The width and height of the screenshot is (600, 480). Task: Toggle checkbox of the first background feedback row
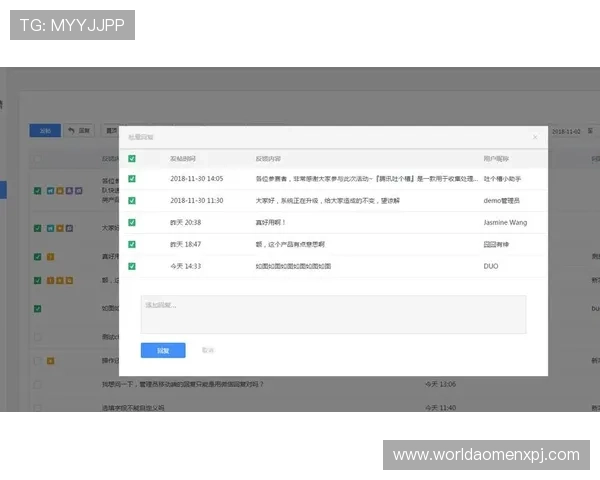tap(37, 191)
